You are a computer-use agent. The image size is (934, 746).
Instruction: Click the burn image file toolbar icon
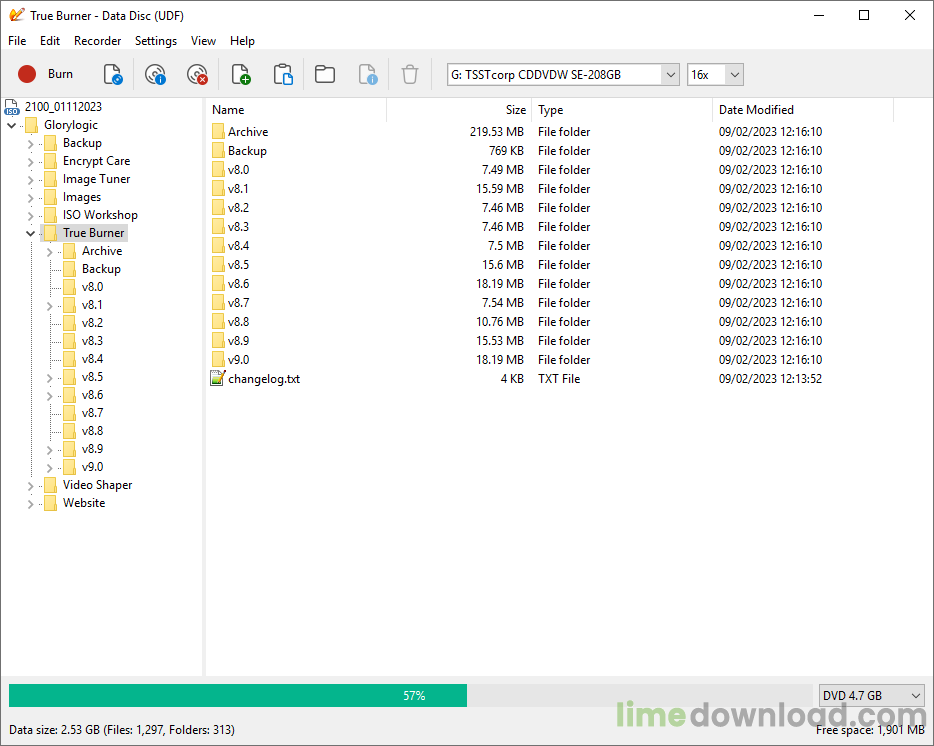(113, 74)
